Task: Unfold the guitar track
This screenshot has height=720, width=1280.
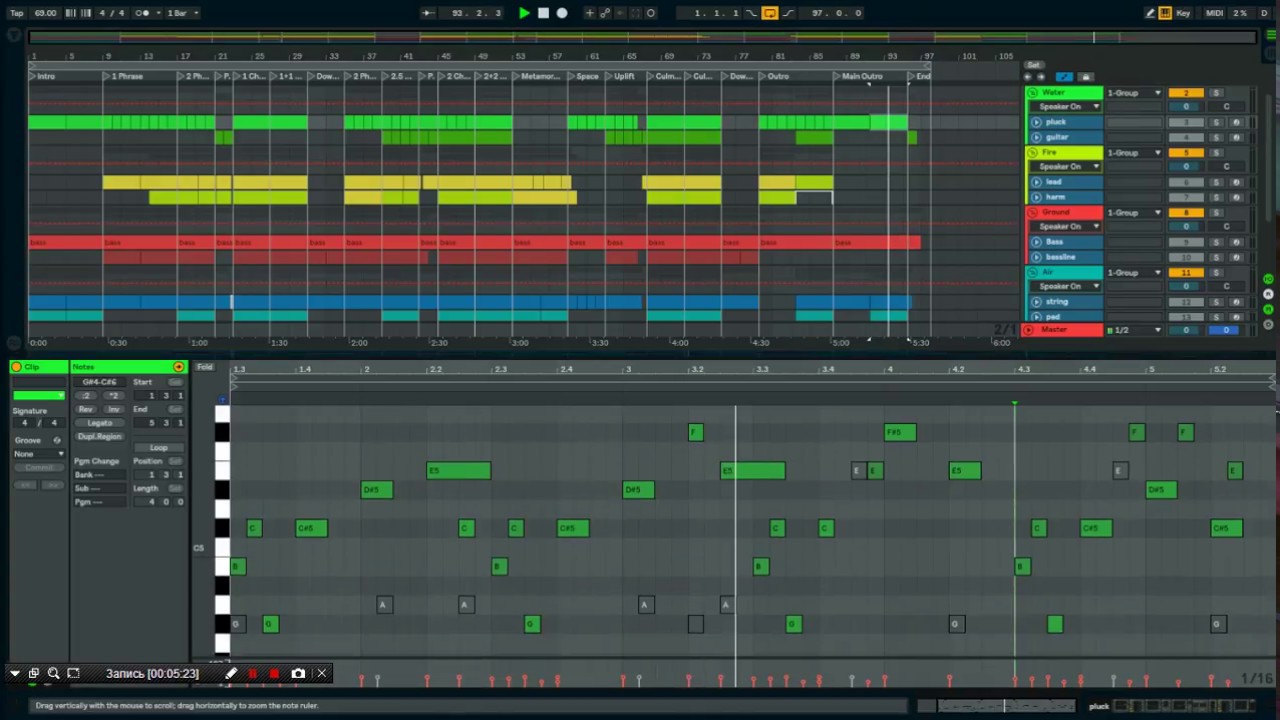Action: point(1036,137)
